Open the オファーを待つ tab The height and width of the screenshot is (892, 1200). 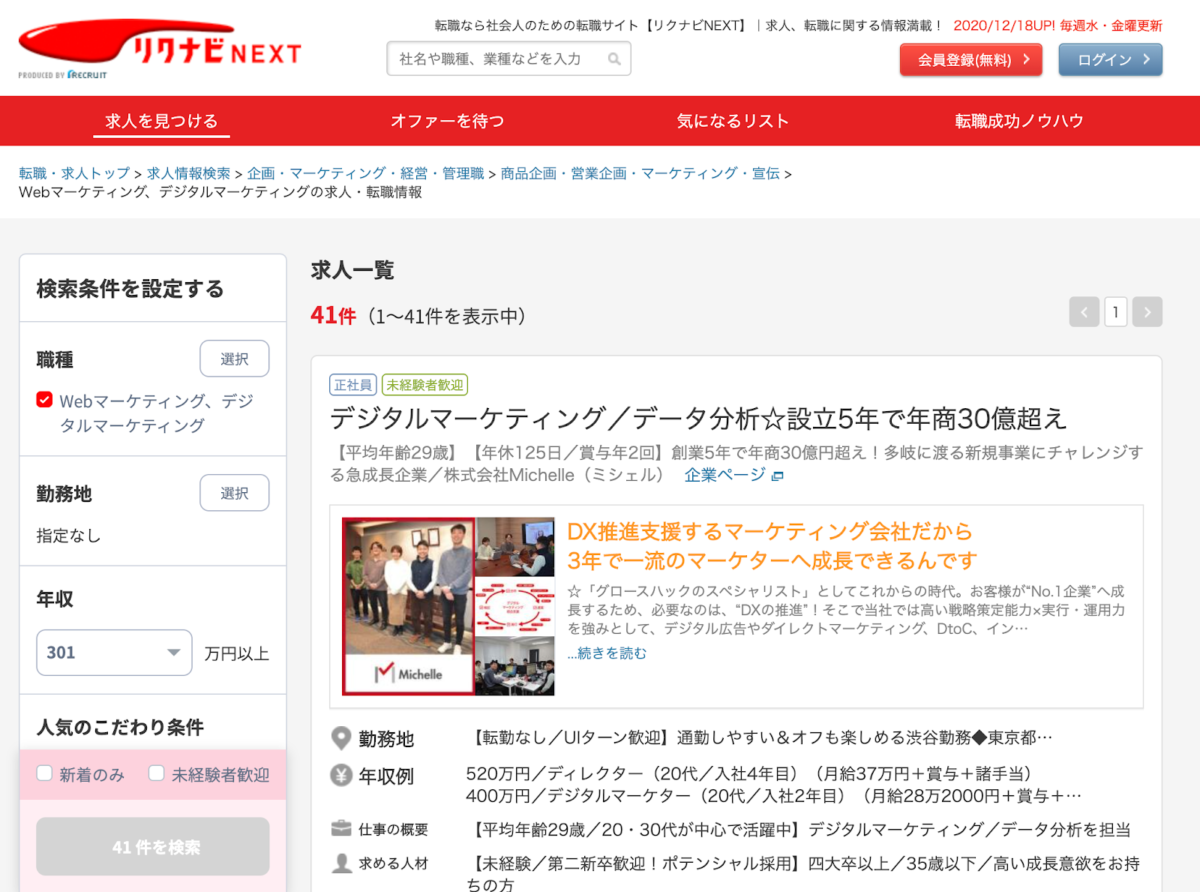pyautogui.click(x=447, y=121)
